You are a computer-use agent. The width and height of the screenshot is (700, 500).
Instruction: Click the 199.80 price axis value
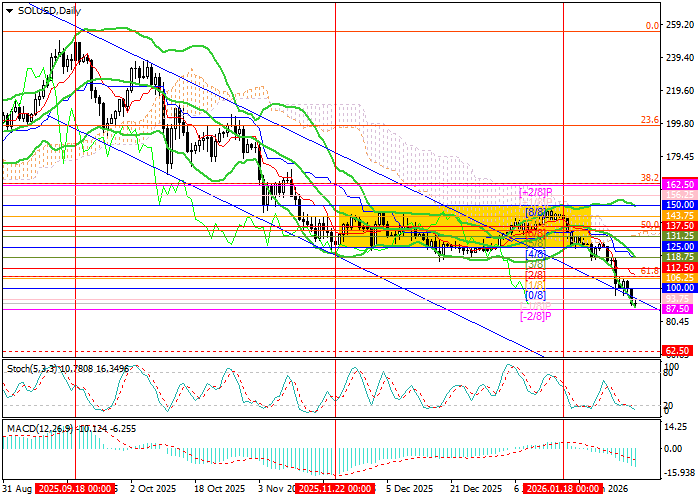(679, 124)
